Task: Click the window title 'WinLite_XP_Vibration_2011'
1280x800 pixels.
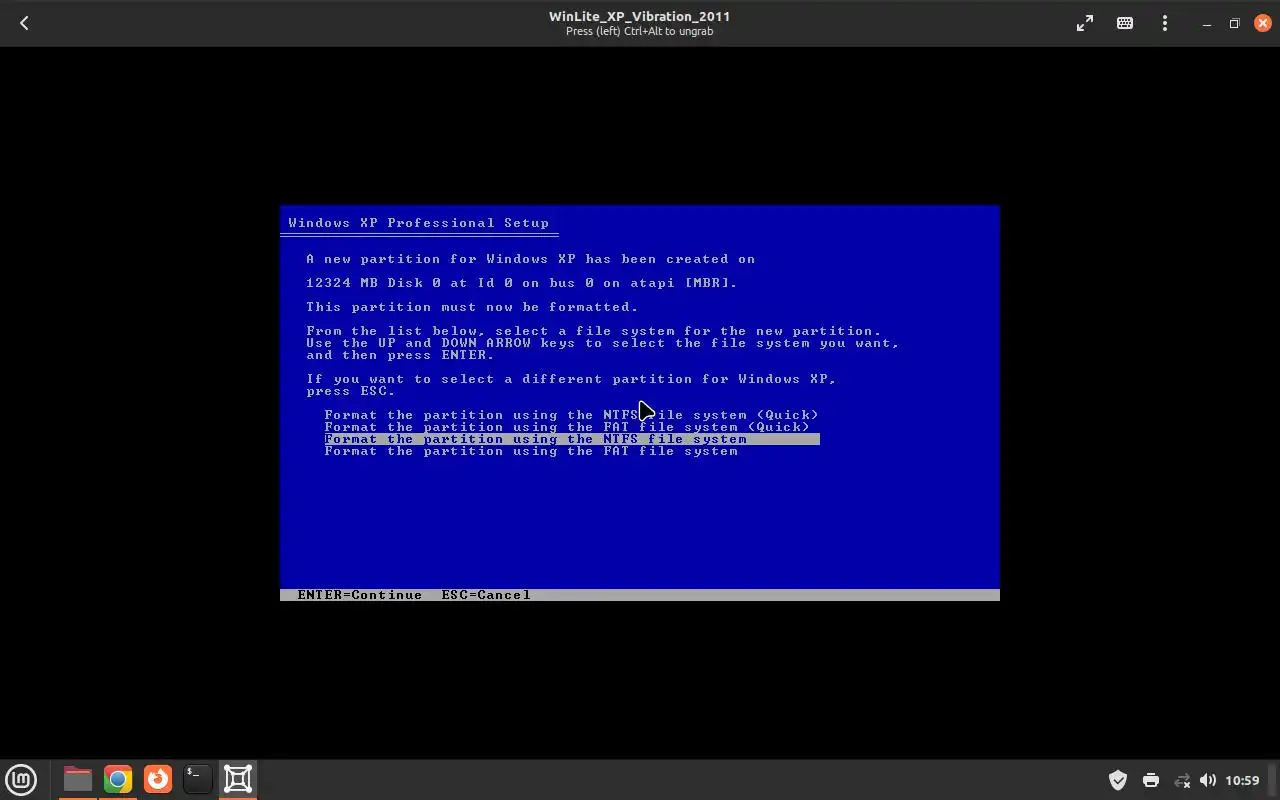Action: point(640,16)
